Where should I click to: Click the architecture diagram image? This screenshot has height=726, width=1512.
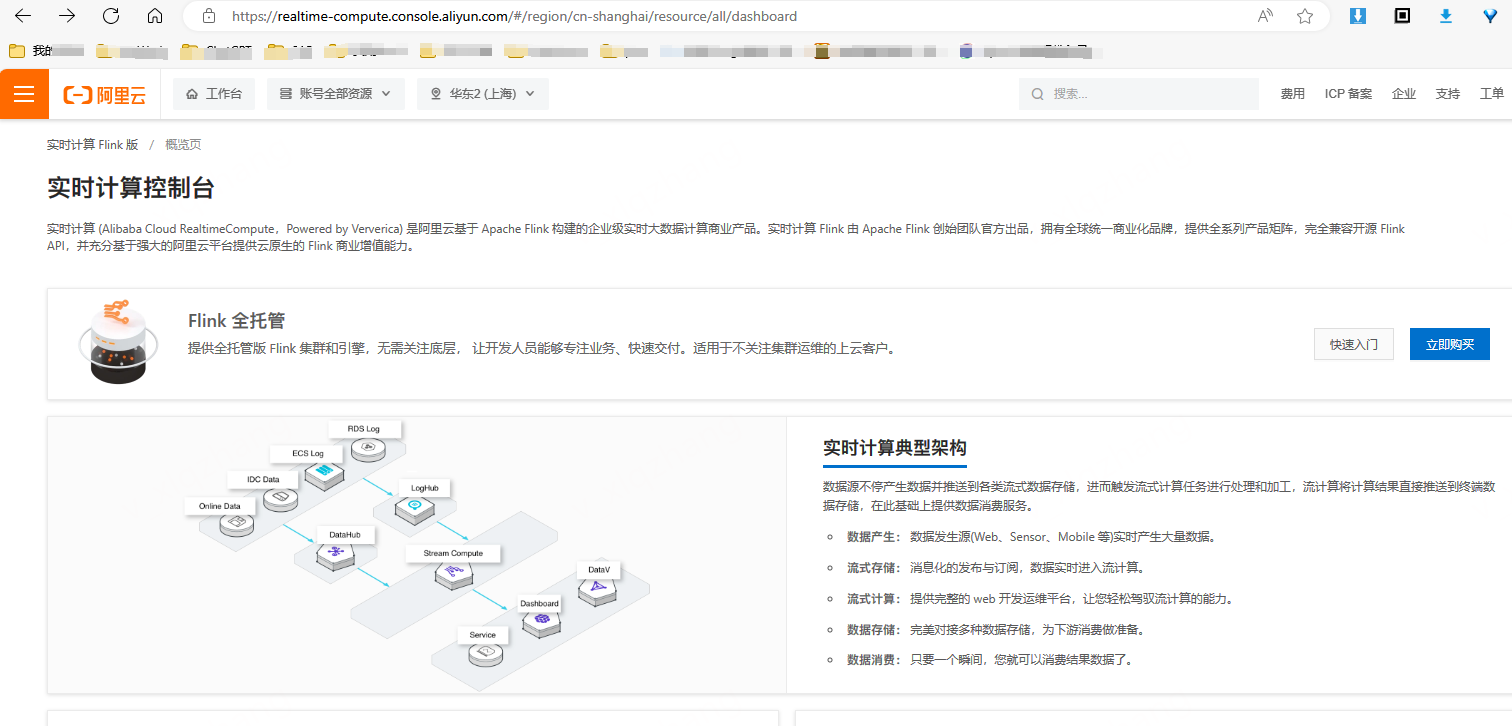click(x=417, y=555)
